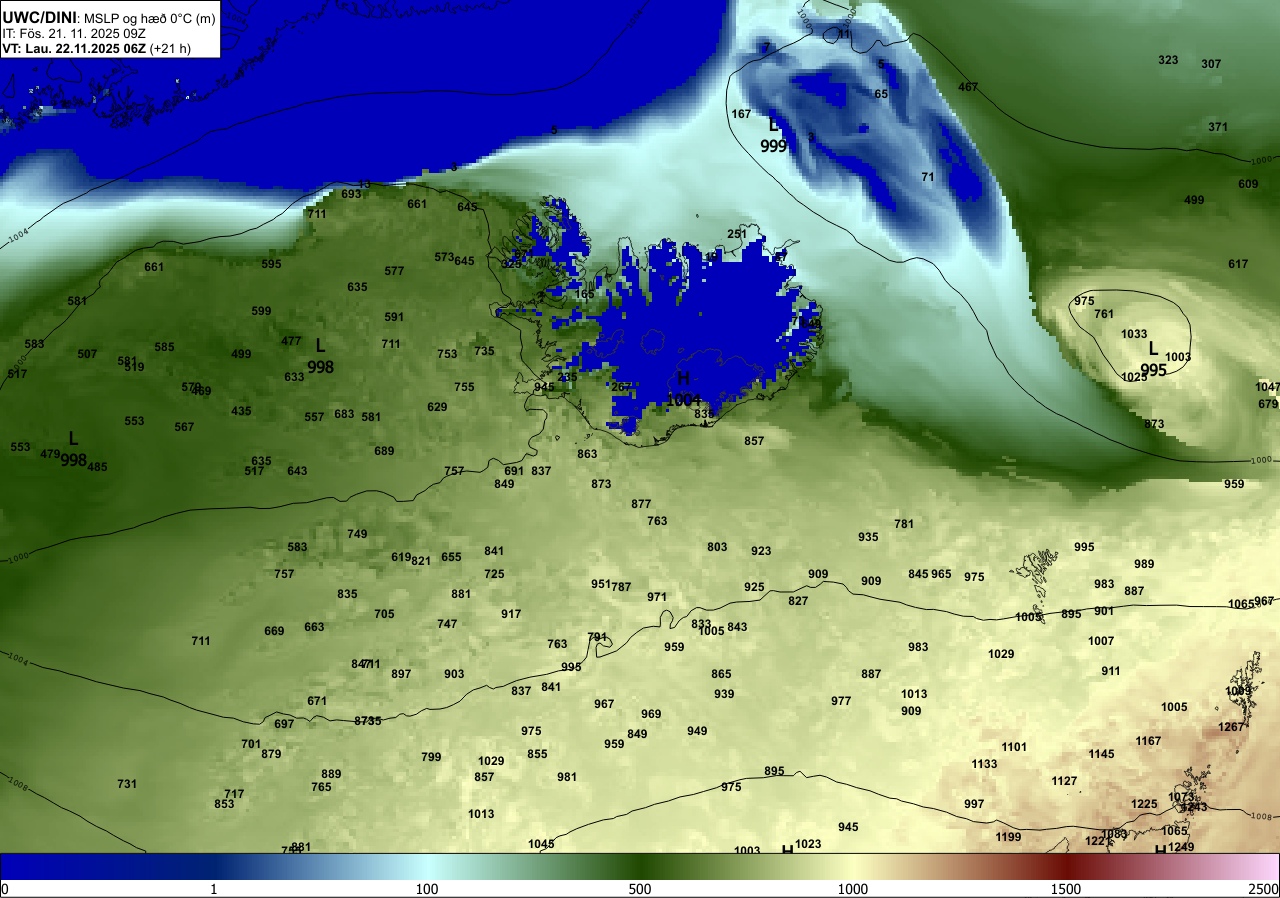Click the low pressure label 995
The image size is (1280, 898).
pyautogui.click(x=1153, y=370)
